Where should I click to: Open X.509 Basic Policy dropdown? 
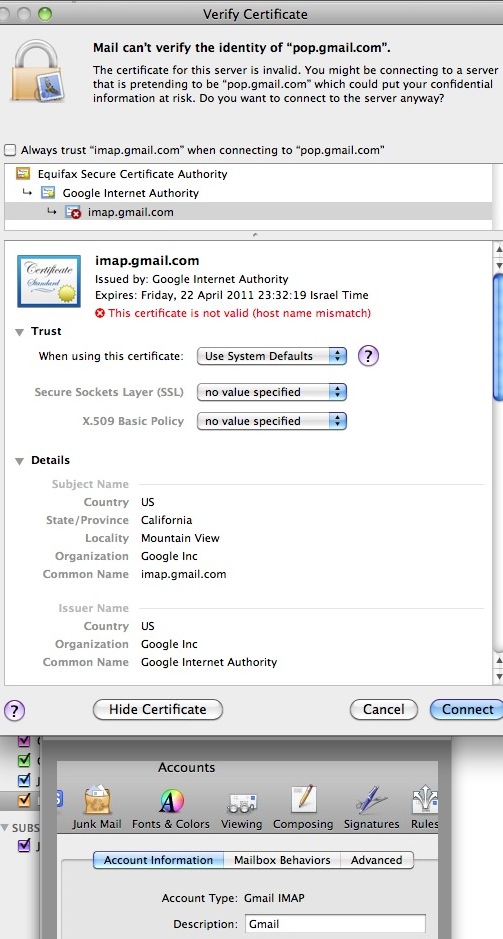(272, 421)
